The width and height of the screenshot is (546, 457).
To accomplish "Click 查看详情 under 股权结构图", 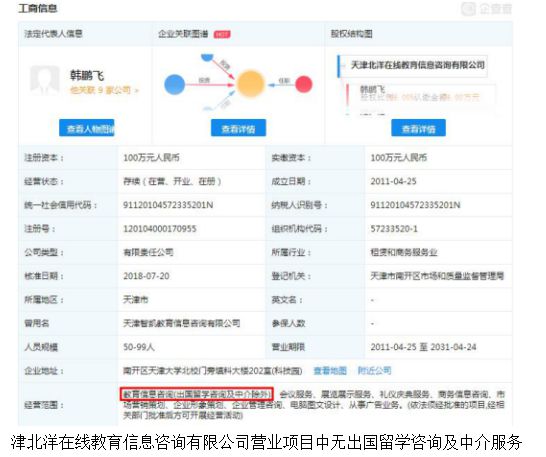I will point(419,128).
